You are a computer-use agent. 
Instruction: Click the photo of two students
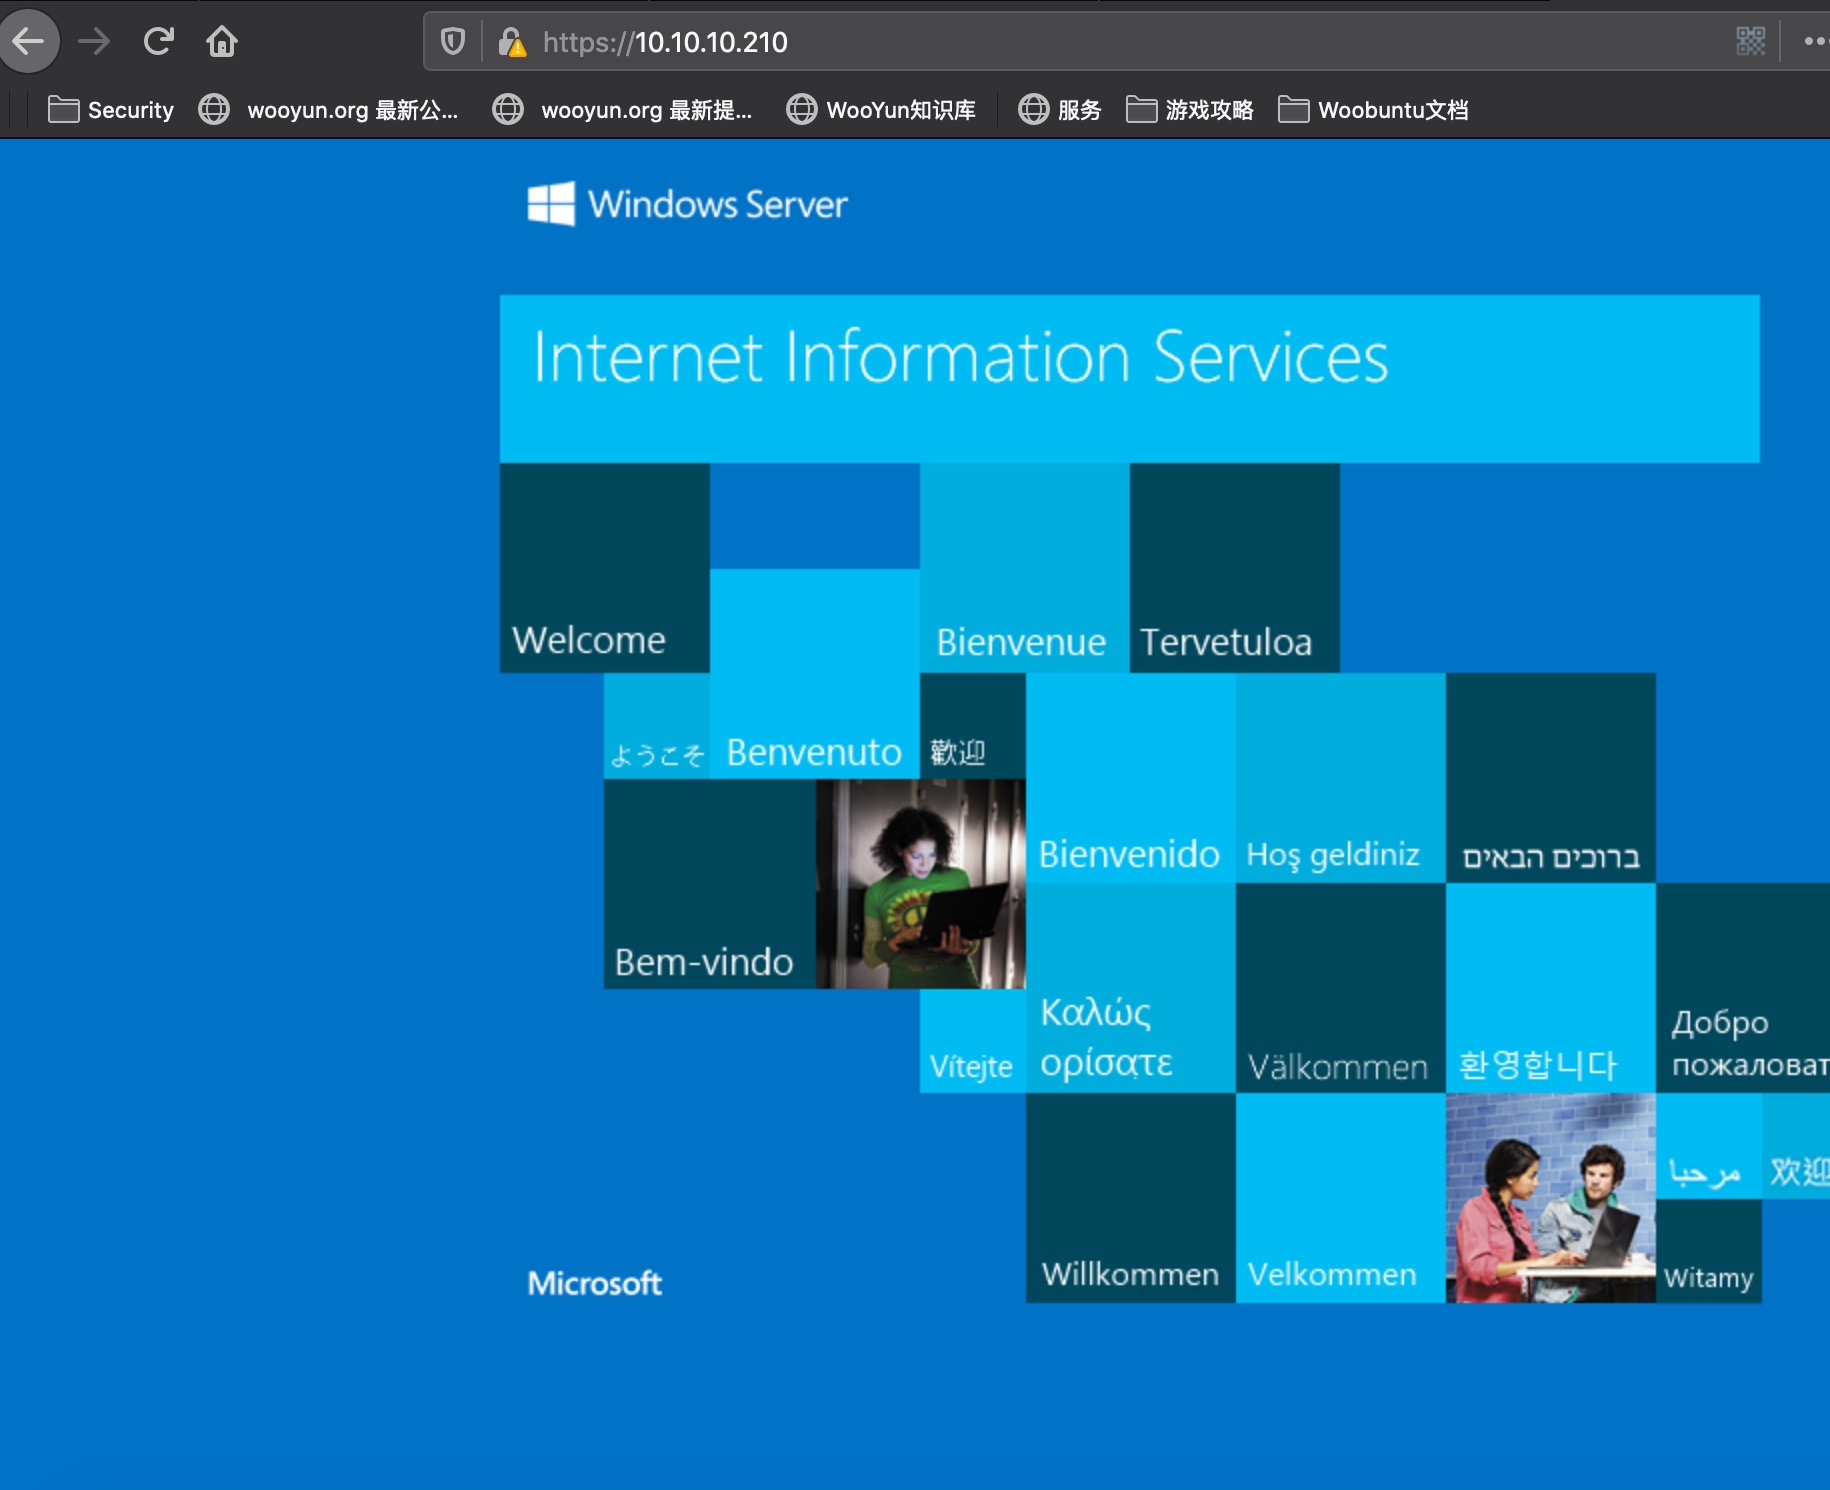point(1551,1198)
